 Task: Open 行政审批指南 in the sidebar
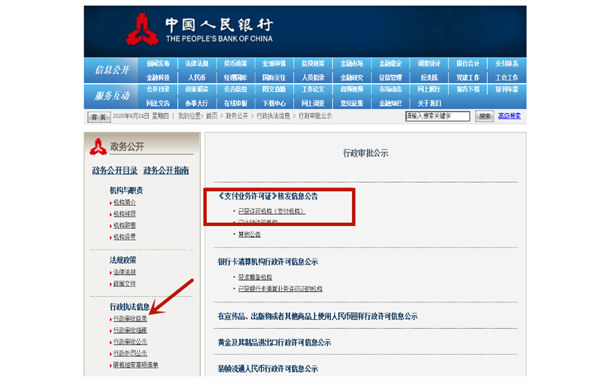pos(130,330)
